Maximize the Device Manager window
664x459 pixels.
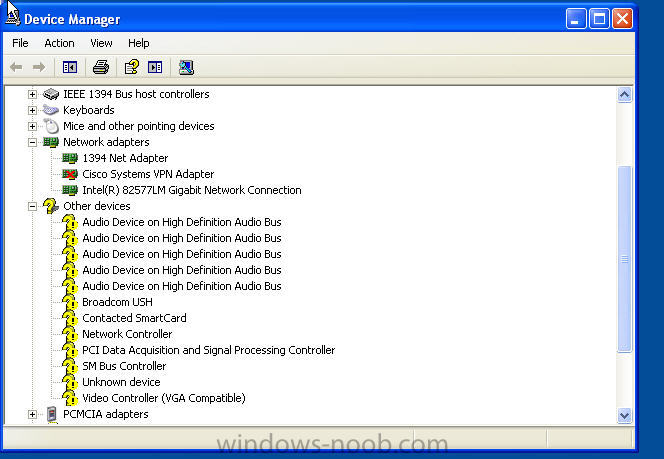click(x=599, y=19)
